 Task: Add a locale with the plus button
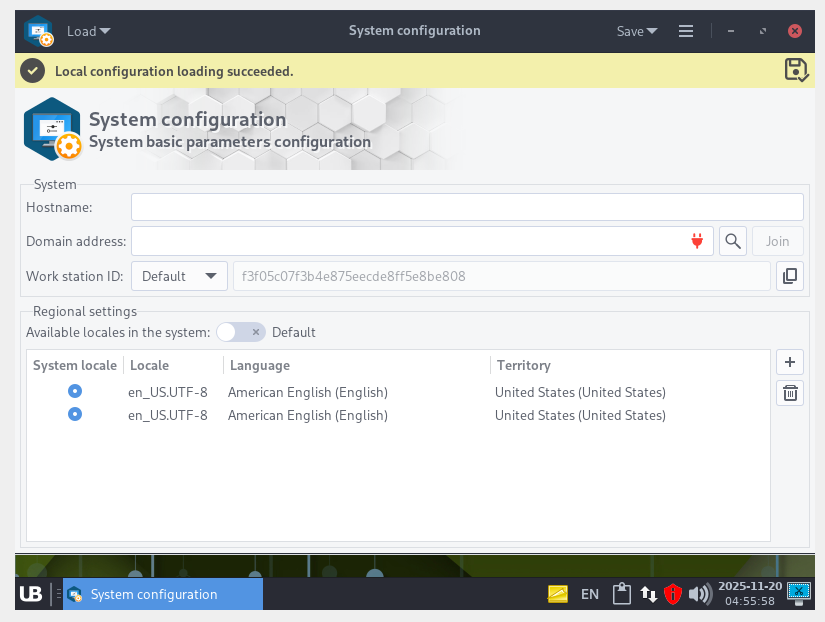pos(790,362)
